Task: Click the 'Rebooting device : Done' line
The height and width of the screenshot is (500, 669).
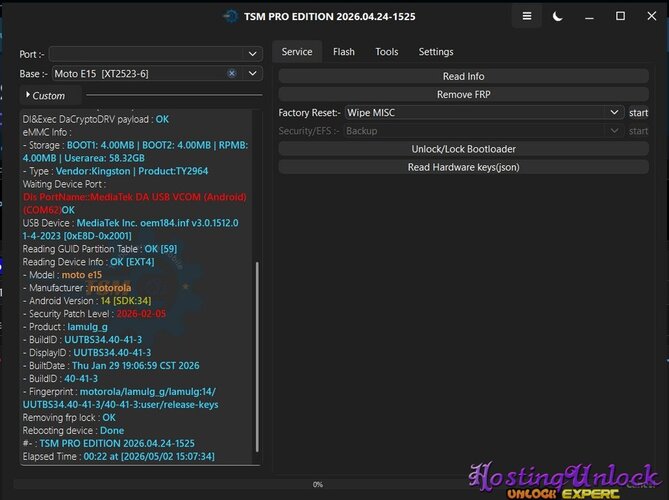Action: tap(73, 430)
